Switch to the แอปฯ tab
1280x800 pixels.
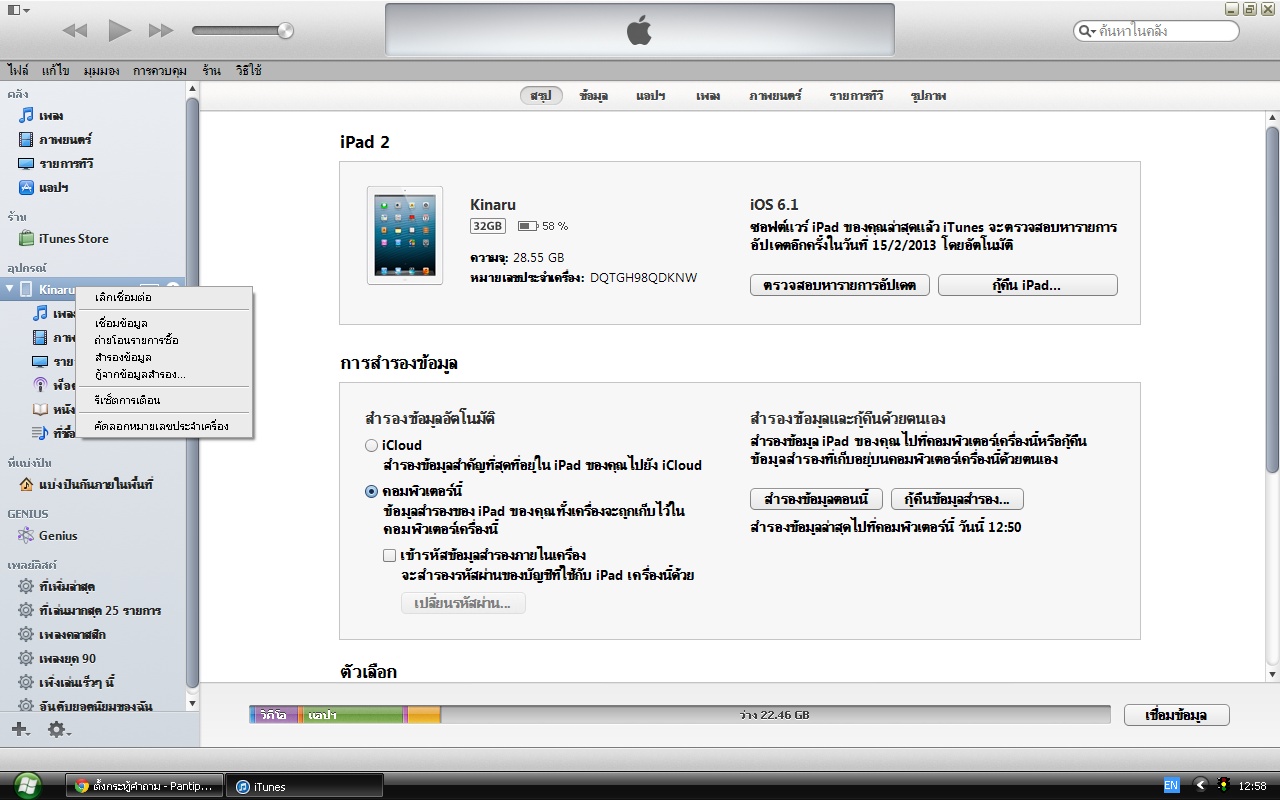[x=651, y=95]
